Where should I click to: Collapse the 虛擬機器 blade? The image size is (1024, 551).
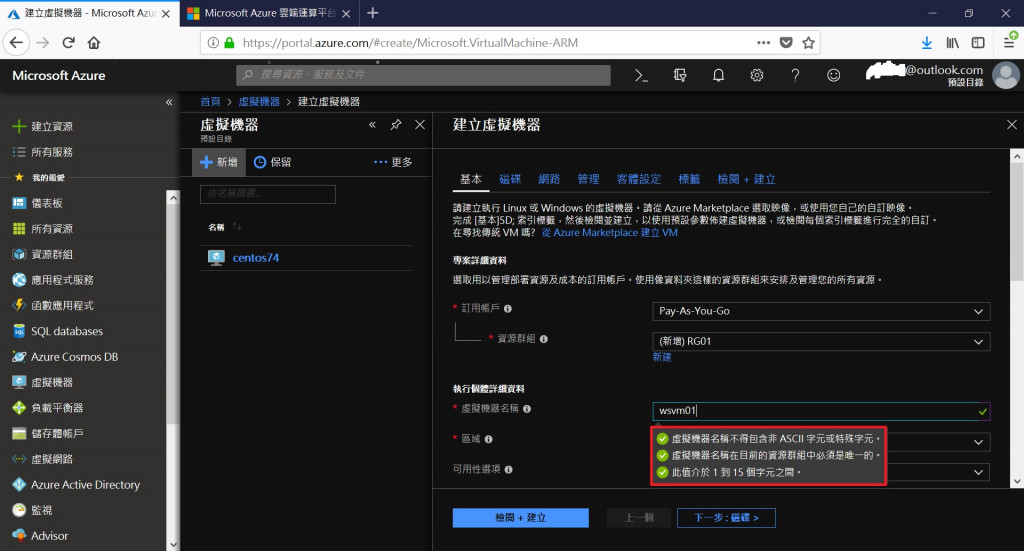click(372, 125)
